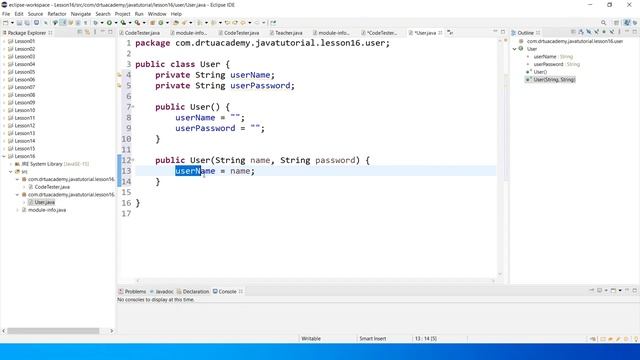Collapse the User class in Outline
Viewport: 640px width, 360px height.
click(x=515, y=49)
